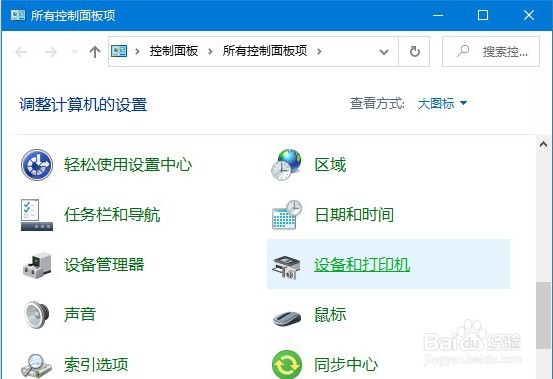This screenshot has height=379, width=553.
Task: Go up one level with up arrow
Action: tap(95, 52)
